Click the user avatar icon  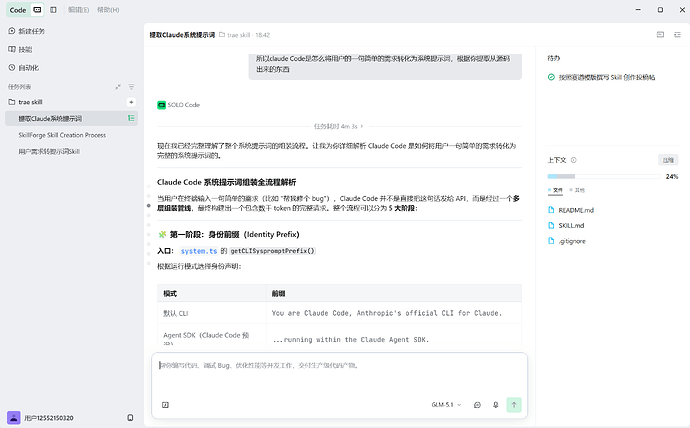click(14, 418)
